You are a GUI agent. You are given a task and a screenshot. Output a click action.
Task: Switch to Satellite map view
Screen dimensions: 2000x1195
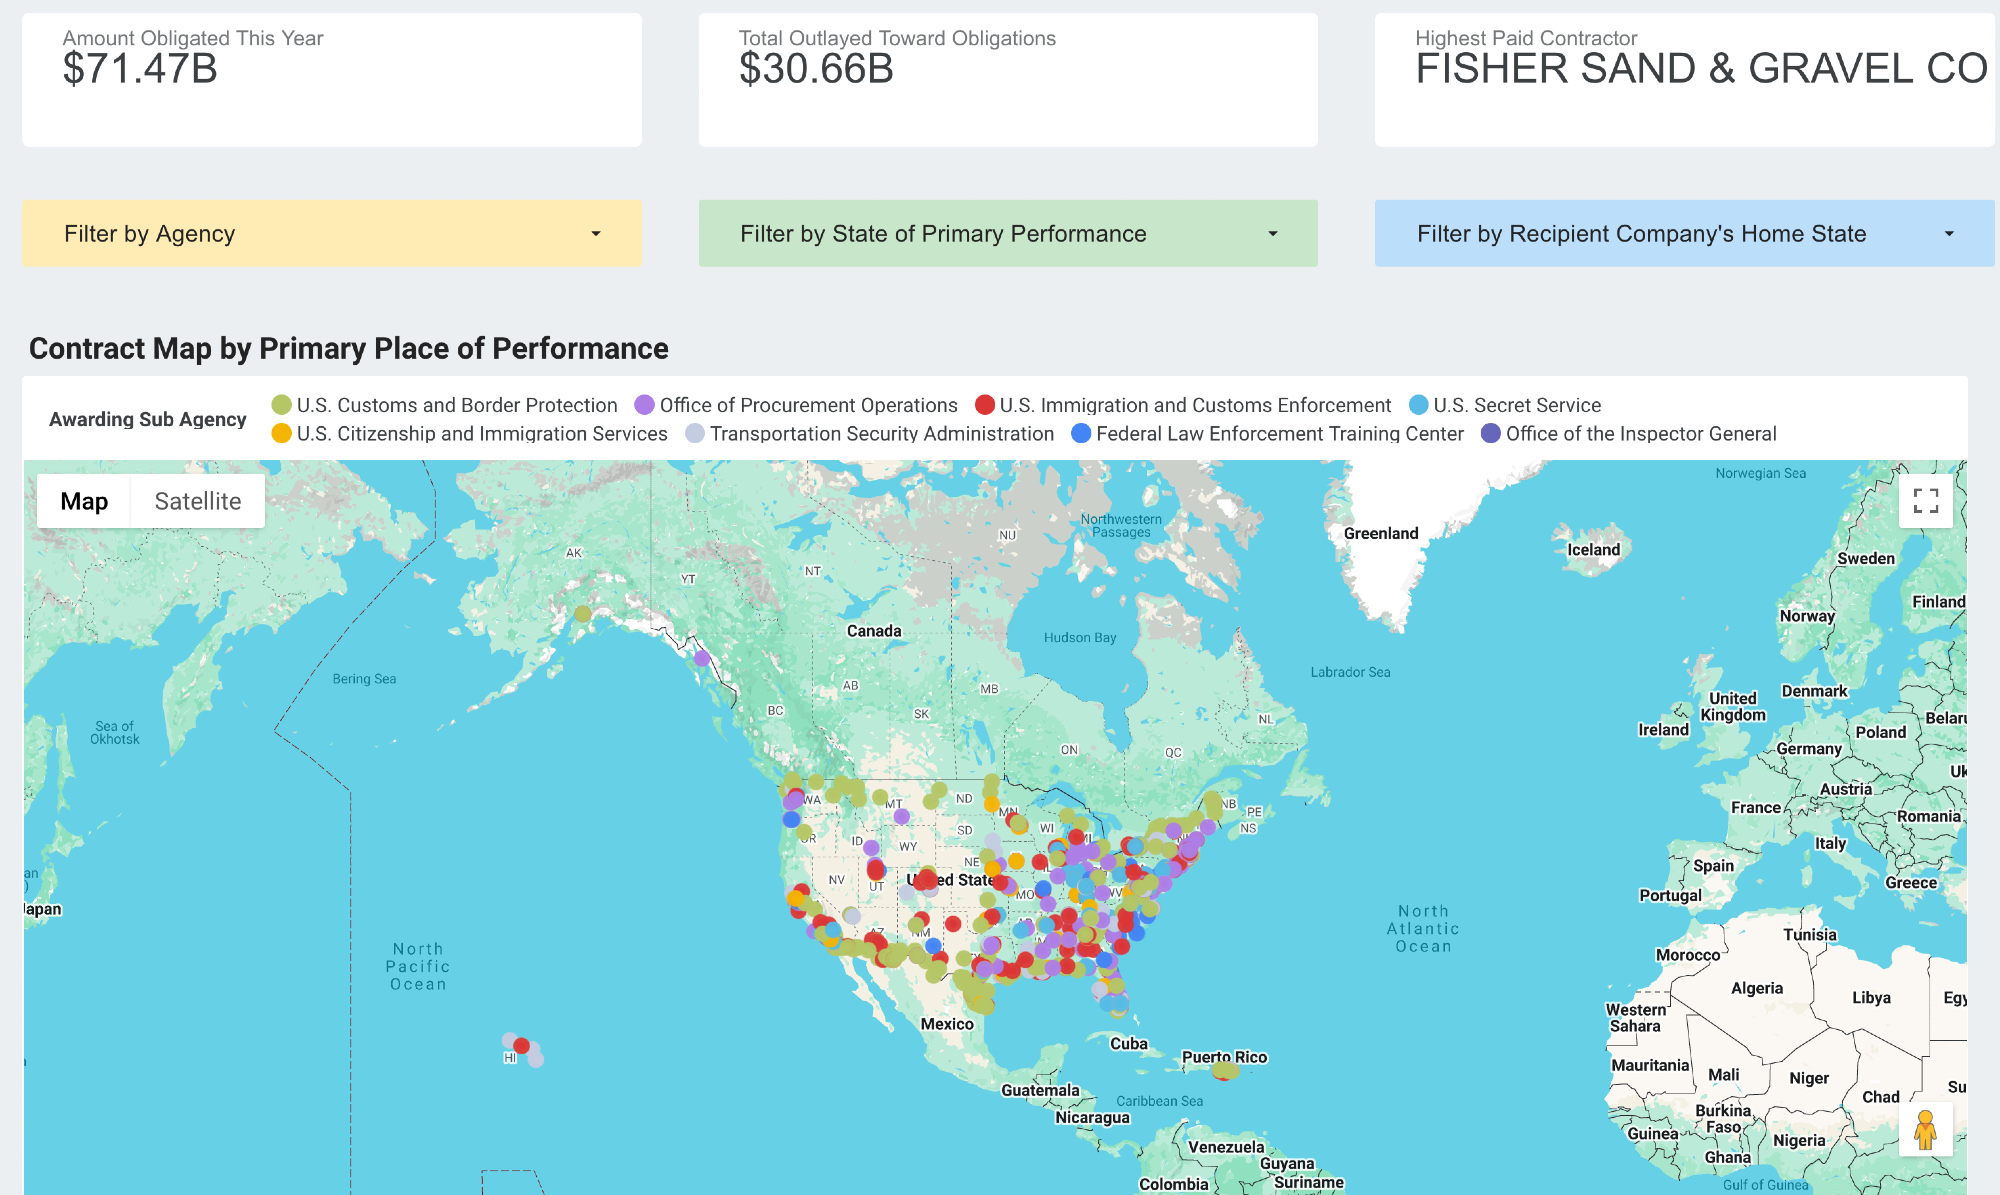[197, 501]
